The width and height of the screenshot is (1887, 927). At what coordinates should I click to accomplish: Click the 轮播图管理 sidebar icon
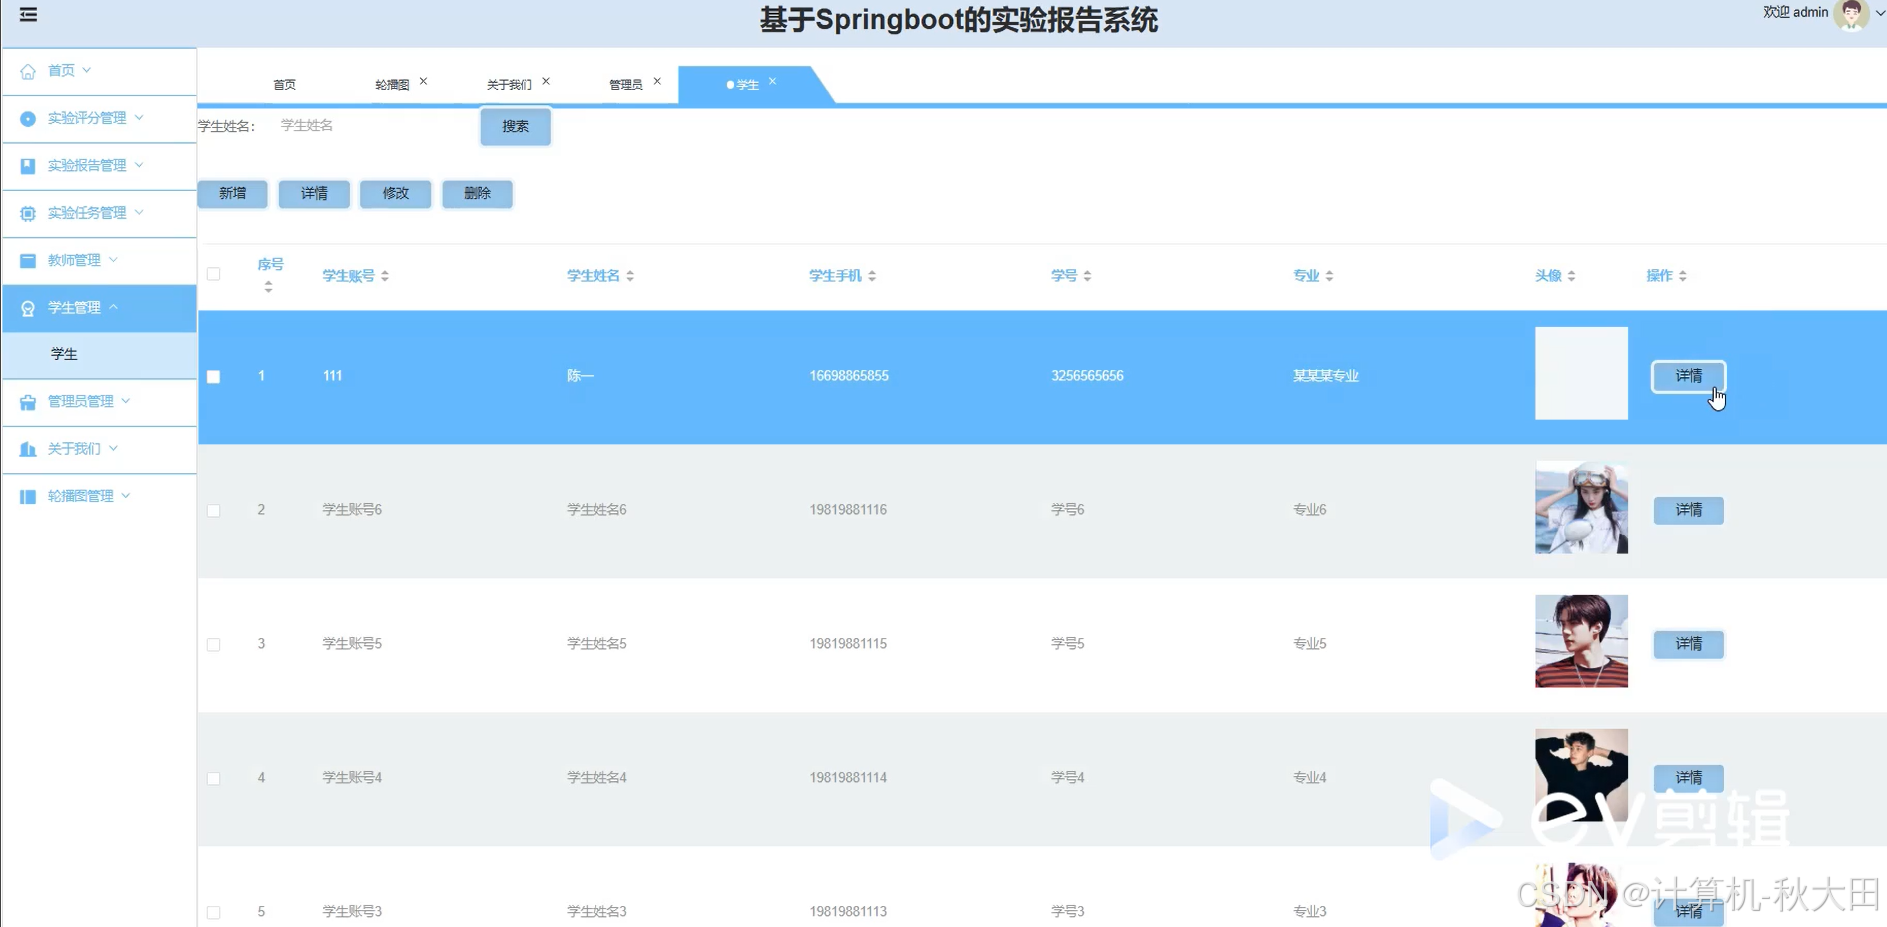coord(27,495)
